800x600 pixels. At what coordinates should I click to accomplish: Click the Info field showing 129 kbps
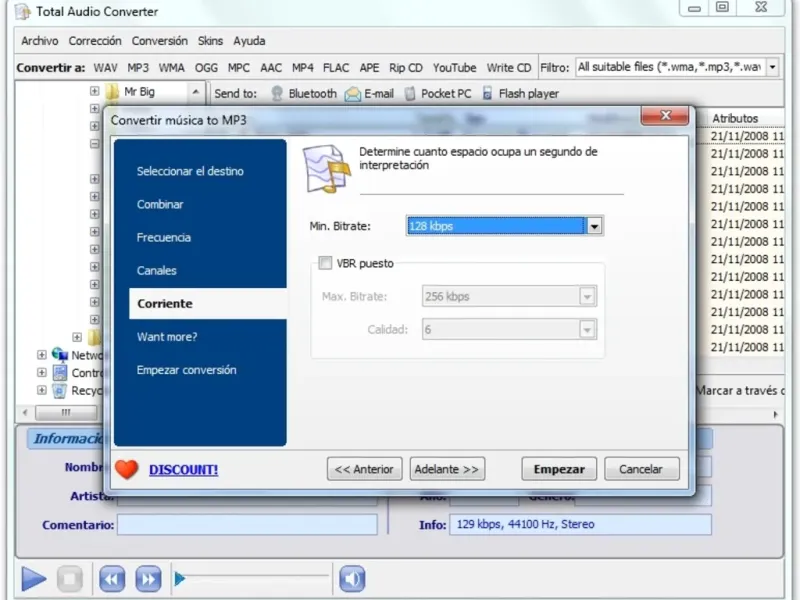coord(581,524)
